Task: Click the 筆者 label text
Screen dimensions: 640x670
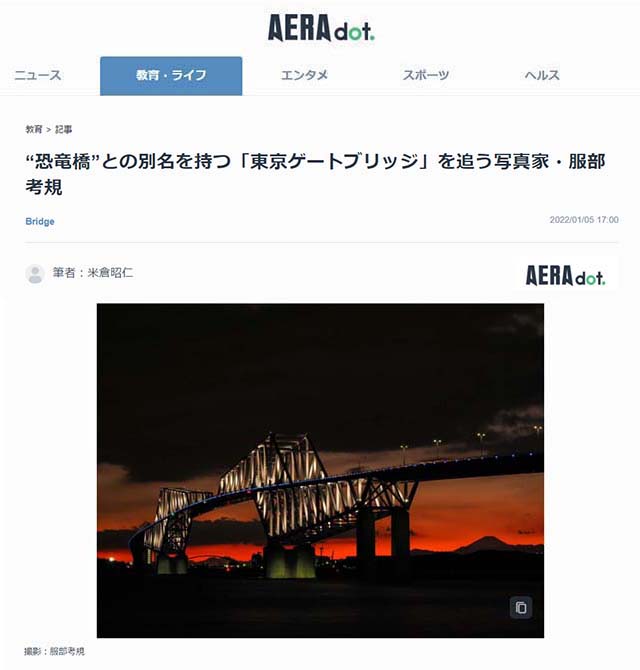Action: pyautogui.click(x=64, y=273)
